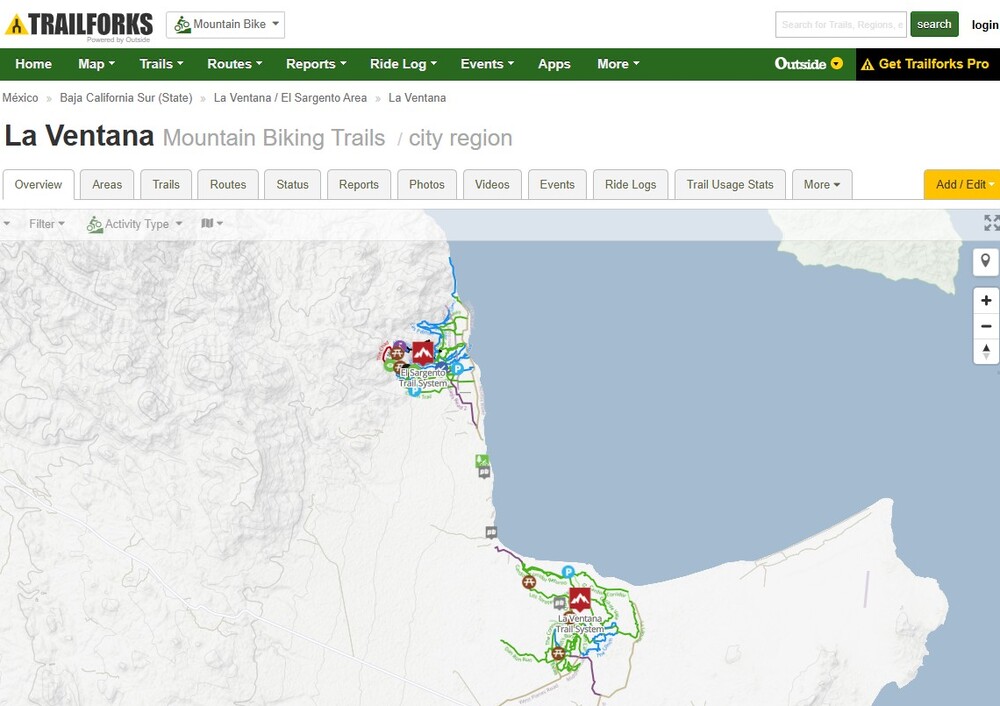Zoom in on the map
Screen dimensions: 1000x706
click(x=986, y=301)
